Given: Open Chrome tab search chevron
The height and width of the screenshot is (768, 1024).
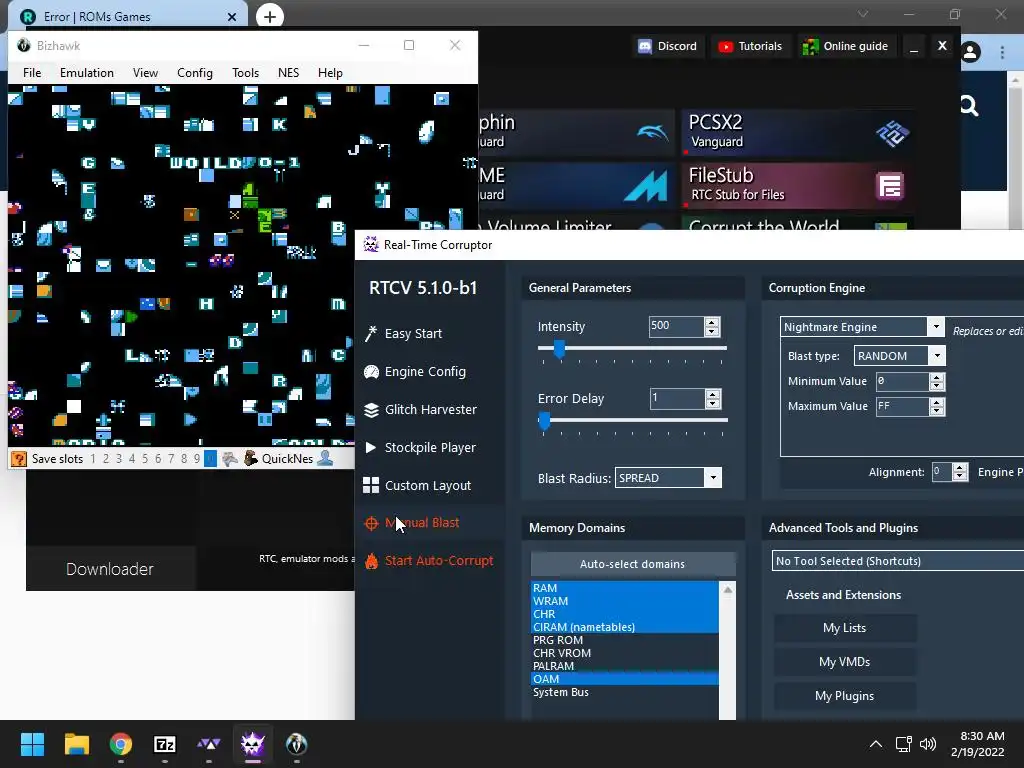Looking at the screenshot, I should coord(863,14).
